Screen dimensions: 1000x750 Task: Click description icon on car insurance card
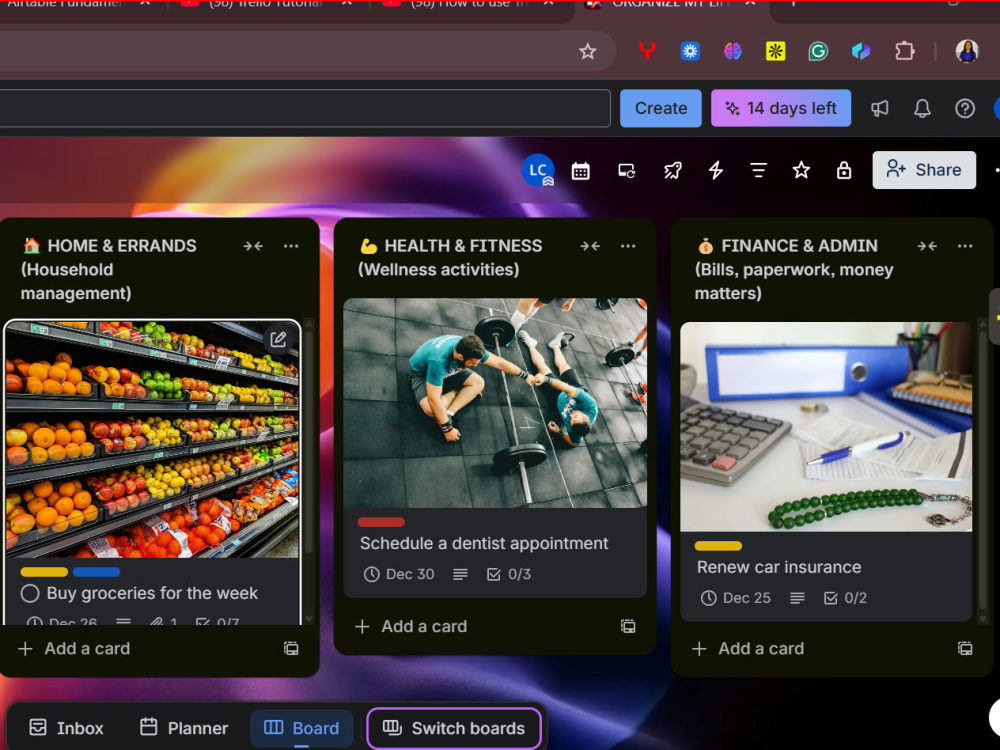[x=797, y=598]
